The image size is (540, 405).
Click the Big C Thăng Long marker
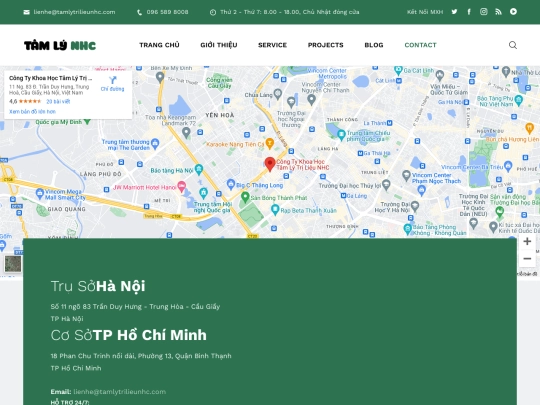[x=231, y=184]
